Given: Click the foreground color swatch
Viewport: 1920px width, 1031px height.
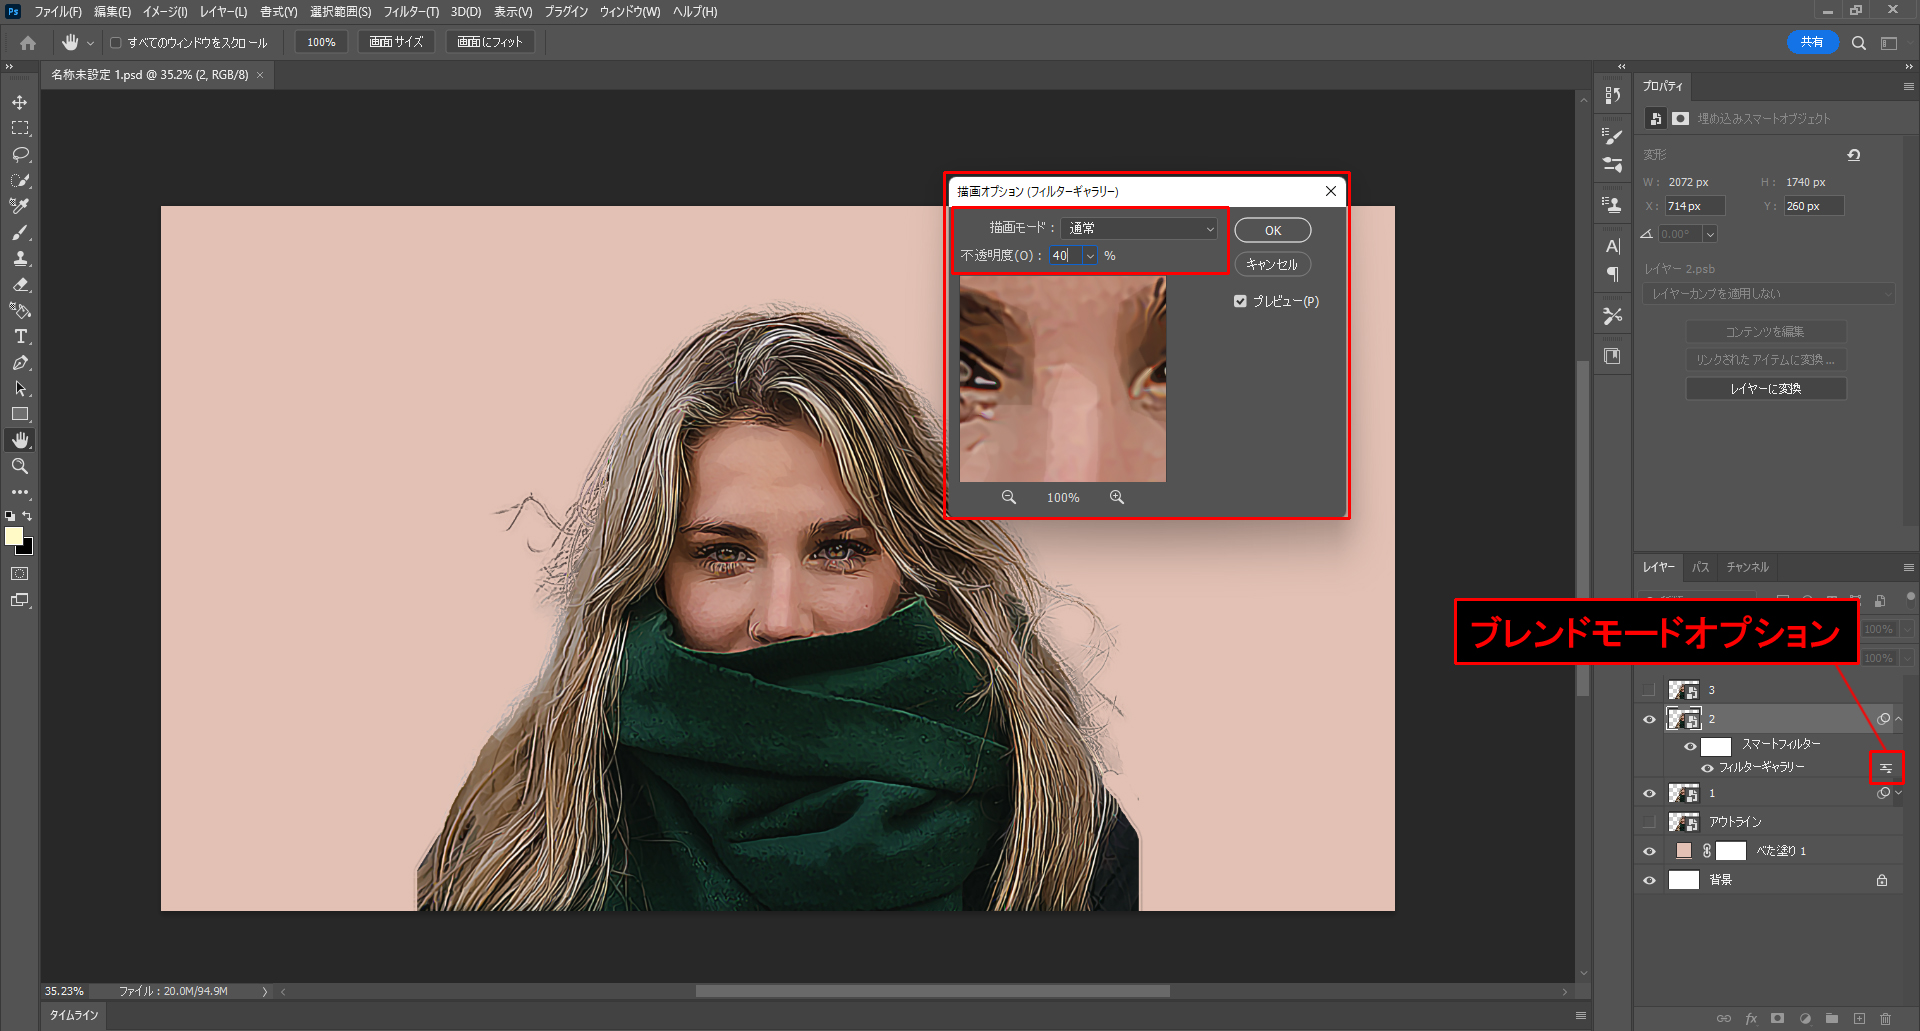Looking at the screenshot, I should (14, 536).
